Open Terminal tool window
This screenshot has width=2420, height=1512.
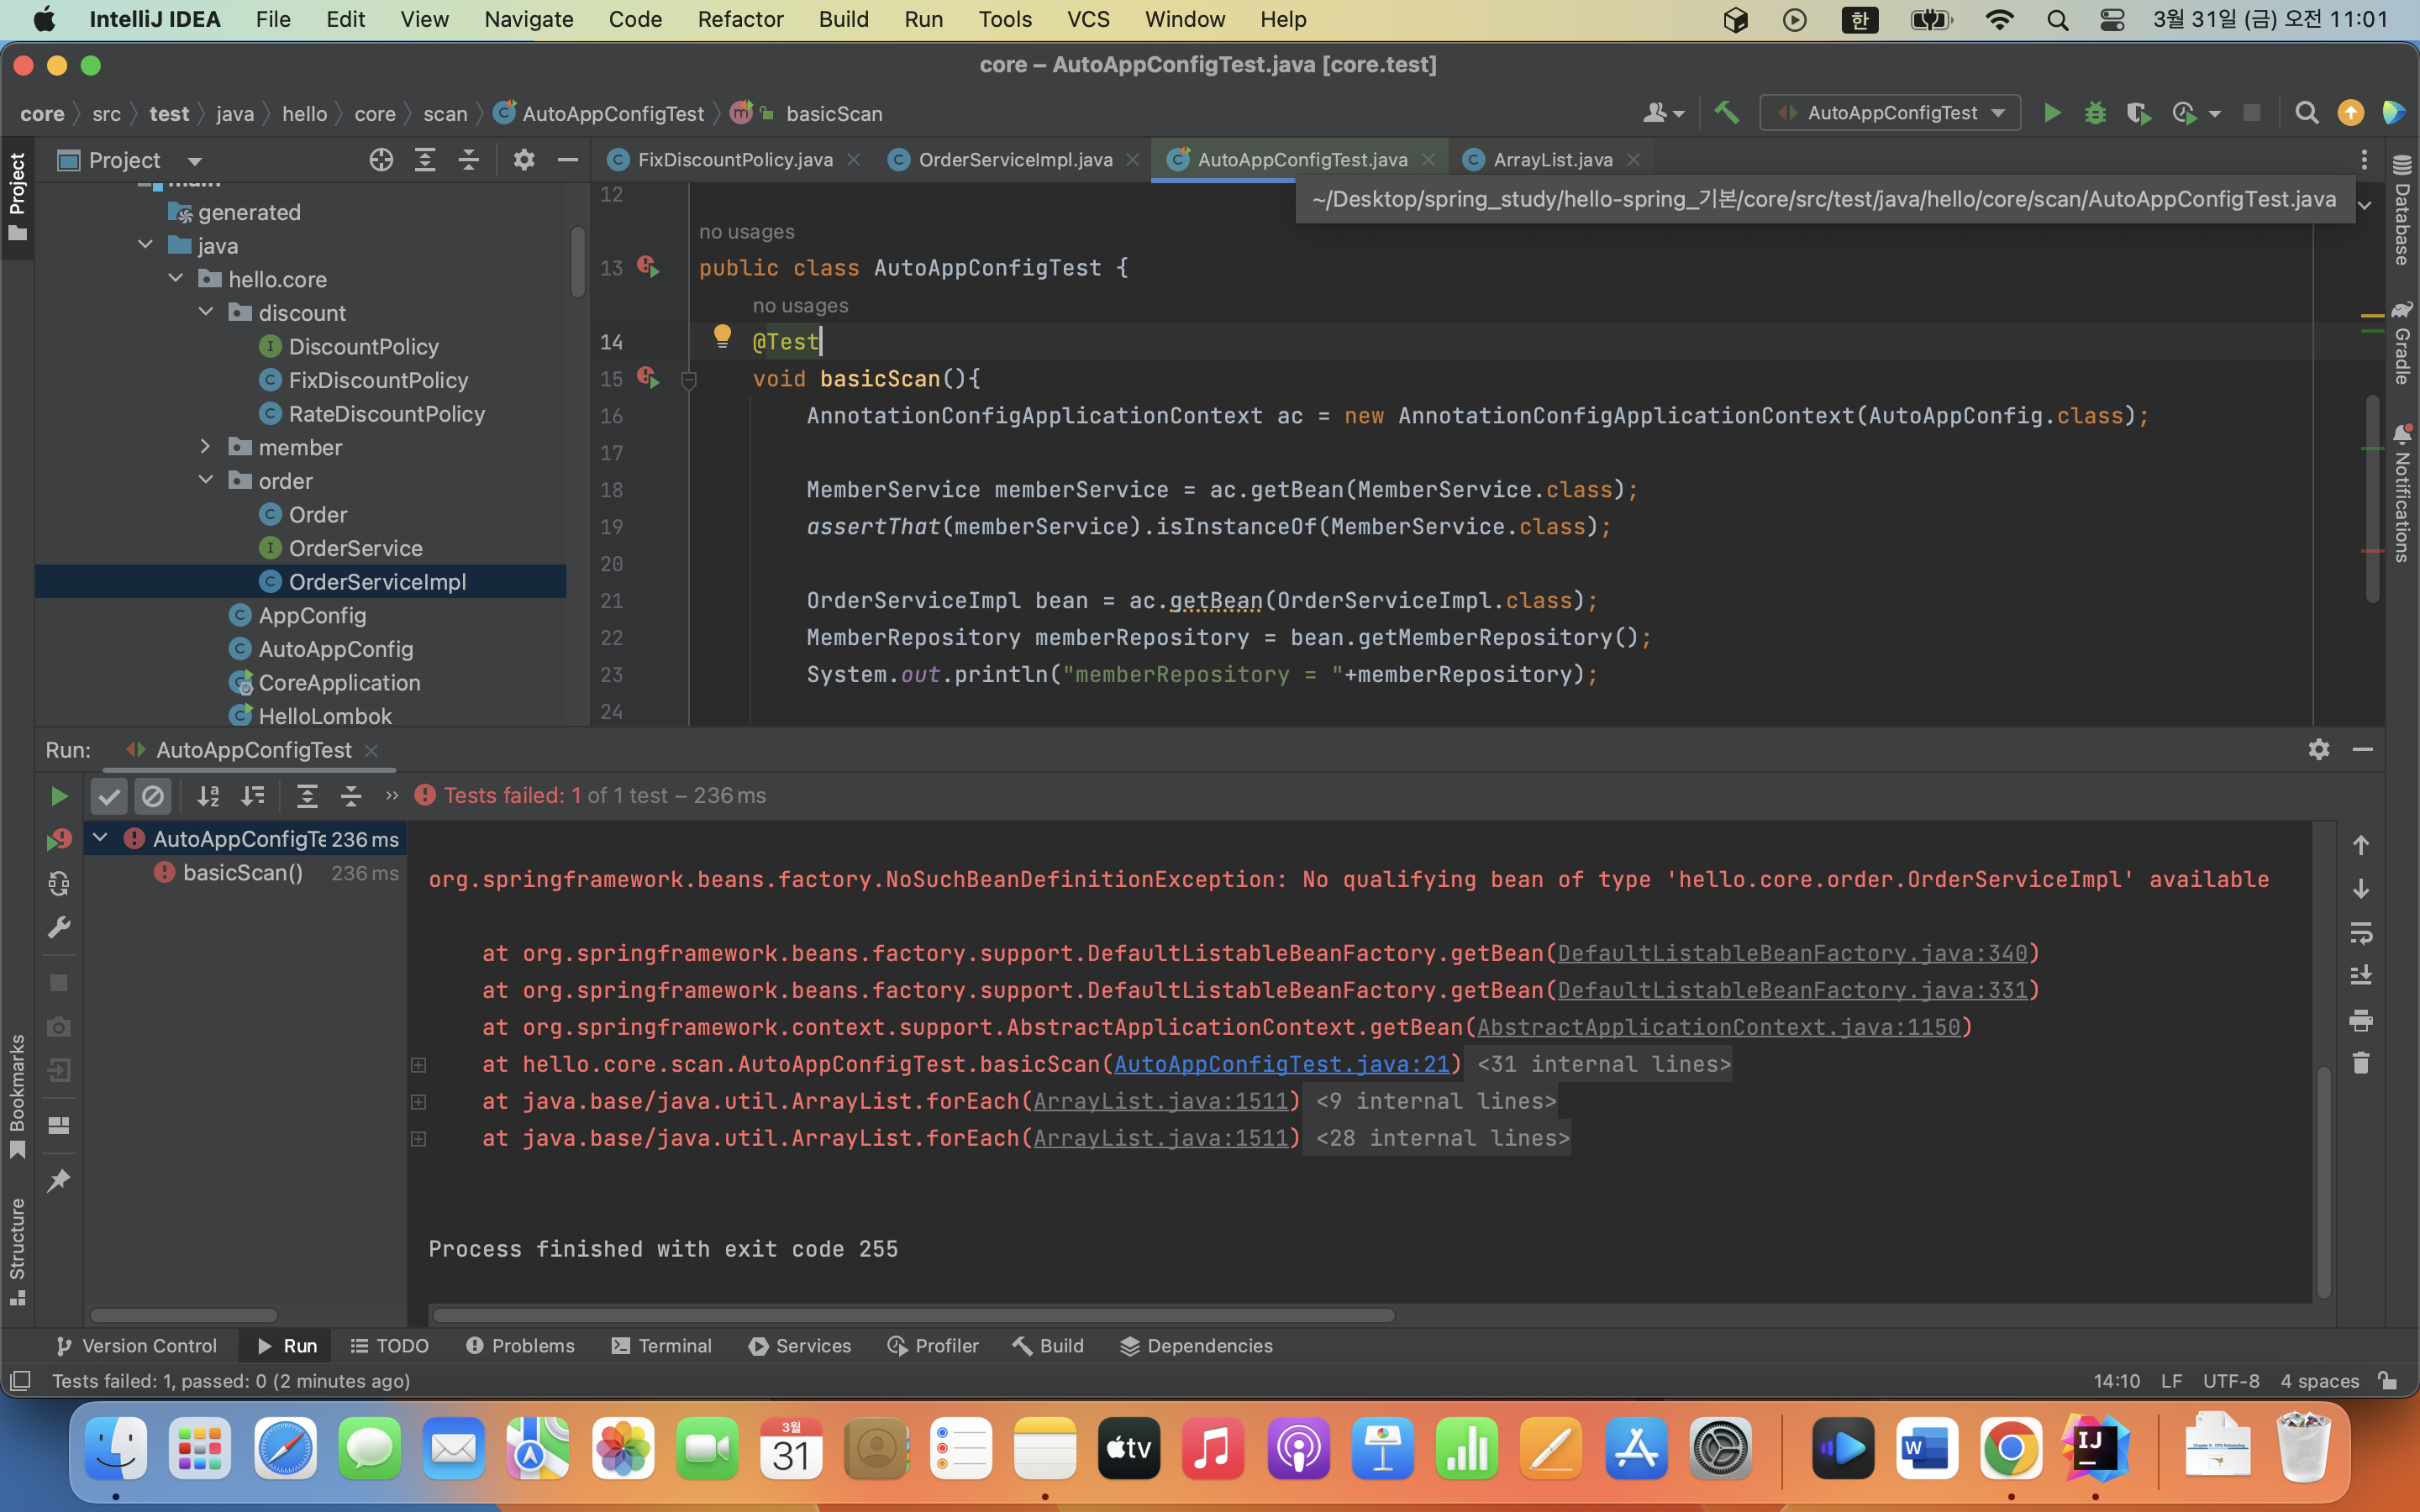[x=662, y=1346]
